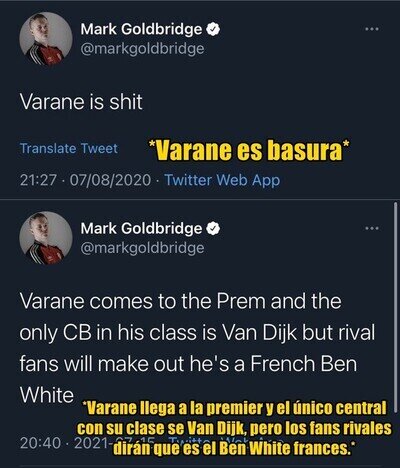Click the @markgoldbridge handle in the second tweet

point(142,248)
